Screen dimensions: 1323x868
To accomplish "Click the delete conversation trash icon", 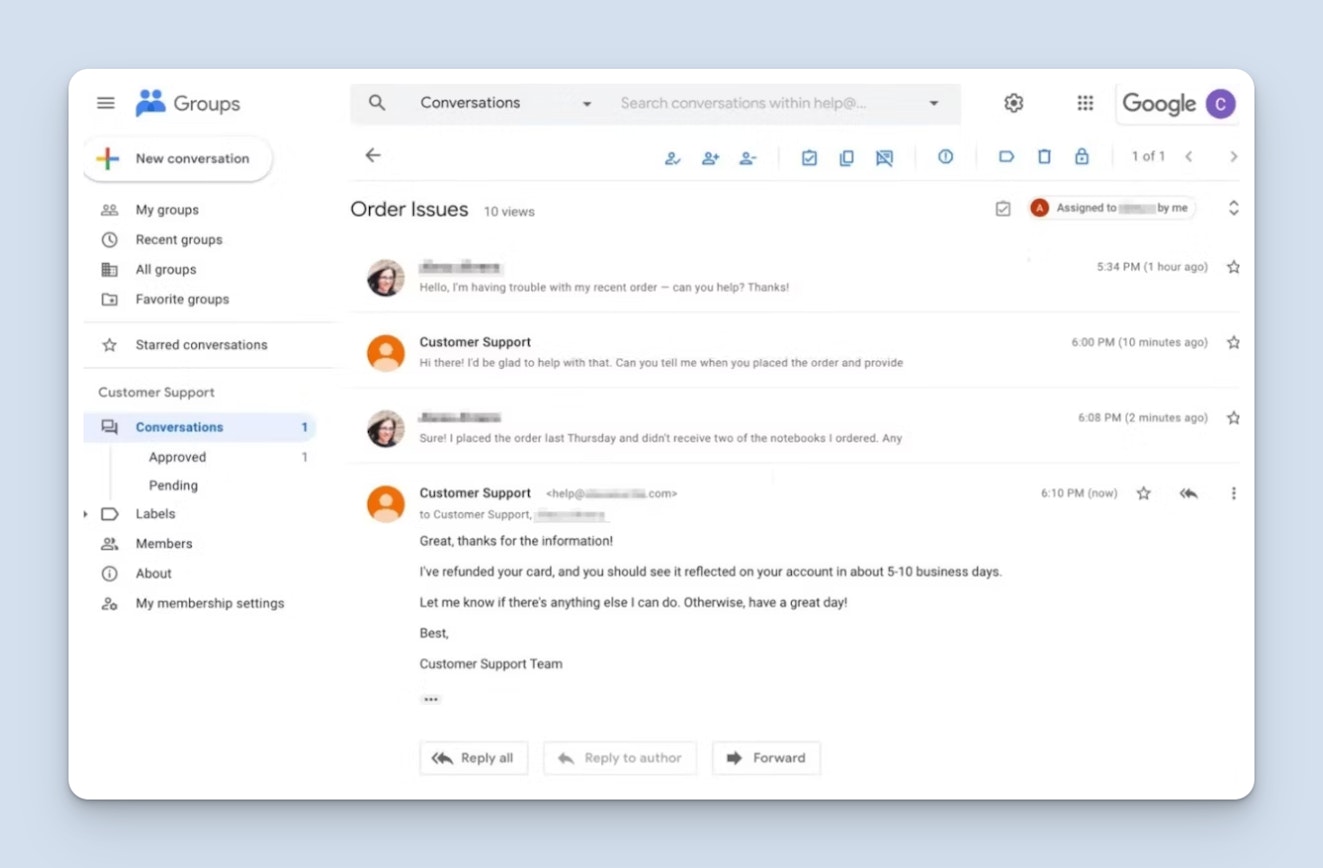I will [x=1044, y=157].
